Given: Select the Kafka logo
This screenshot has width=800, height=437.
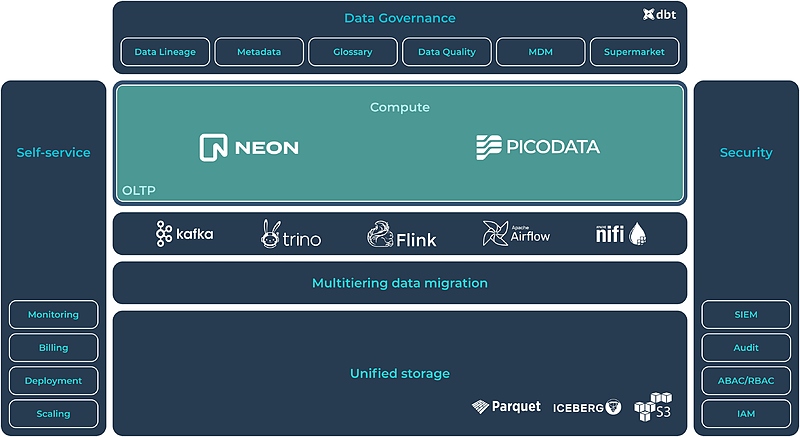Looking at the screenshot, I should (x=185, y=234).
